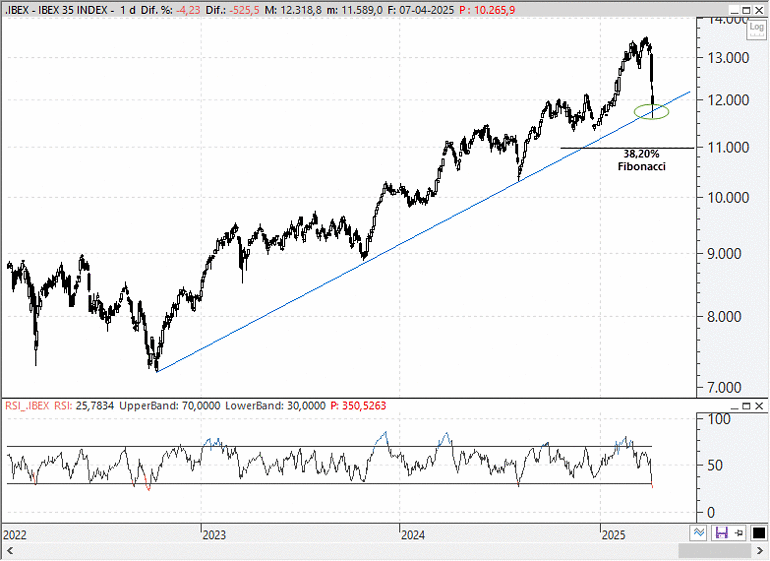The image size is (770, 561).
Task: Click the 'F: 07-04-2025' date
Action: (421, 10)
